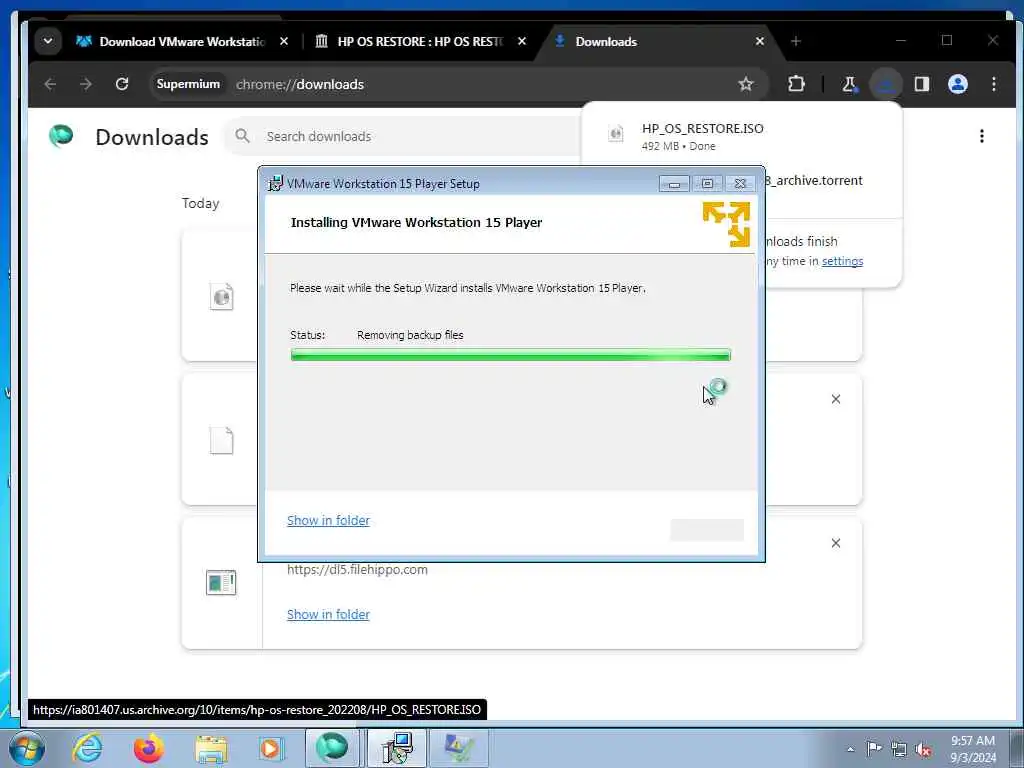This screenshot has height=768, width=1024.
Task: Open the Extensions puzzle icon
Action: 796,84
